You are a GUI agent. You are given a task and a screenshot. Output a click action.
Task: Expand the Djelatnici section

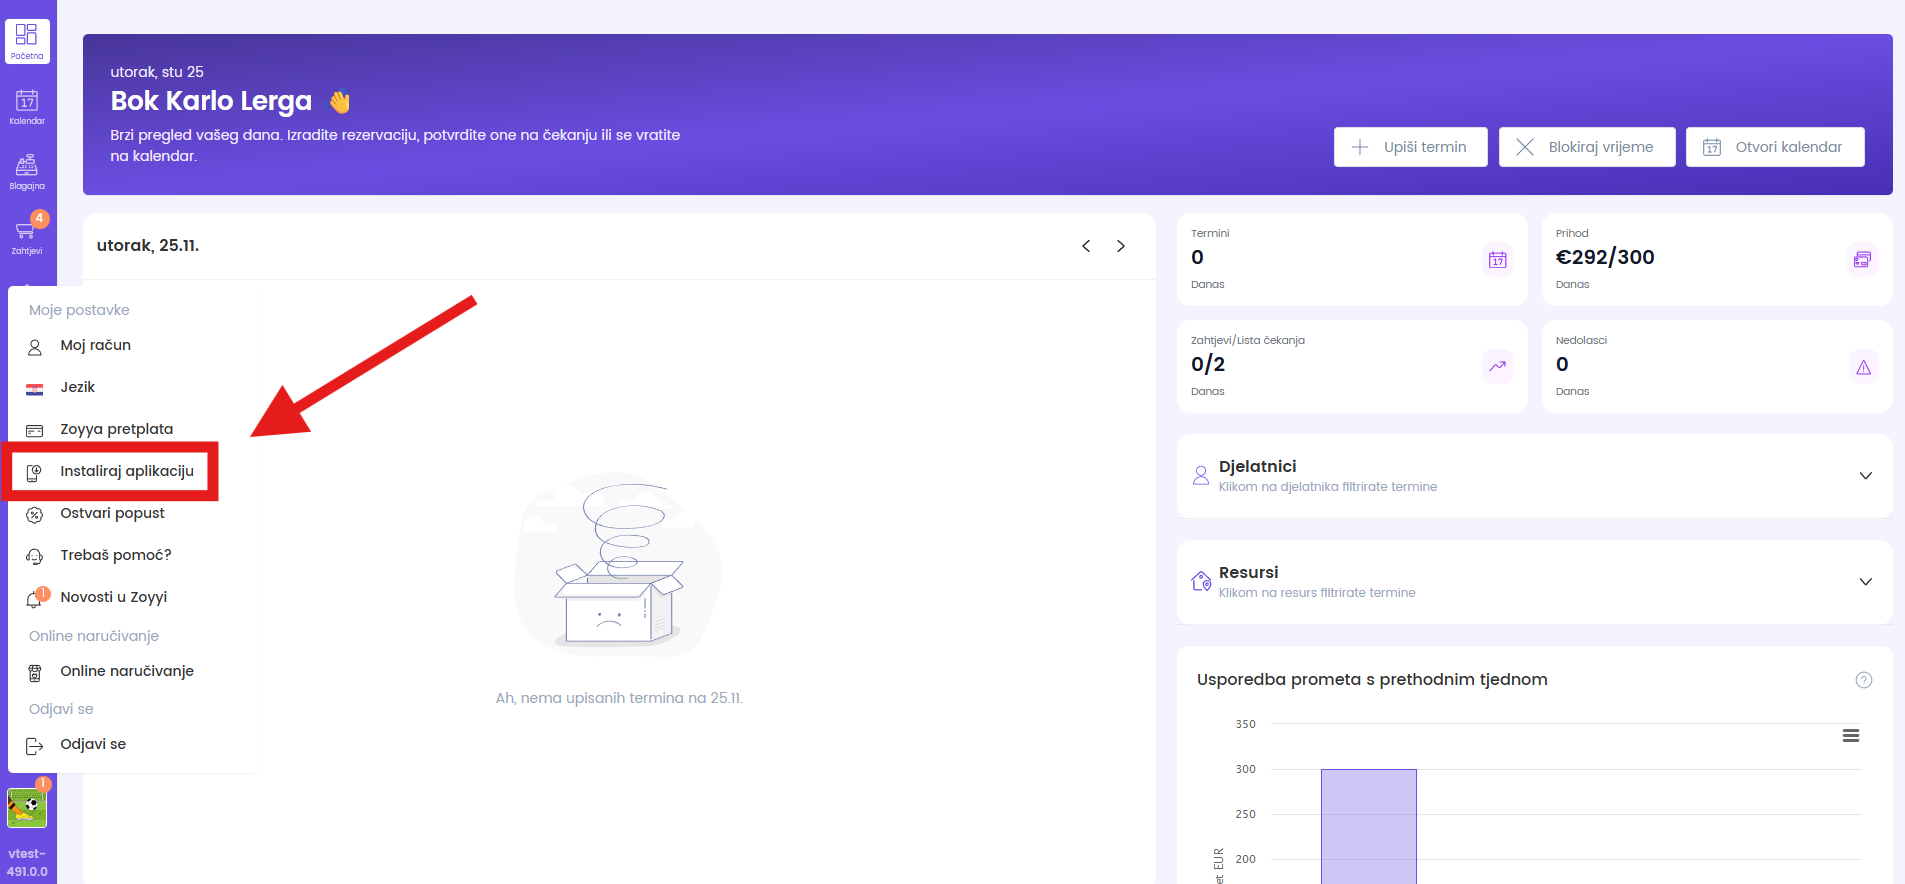click(1865, 476)
